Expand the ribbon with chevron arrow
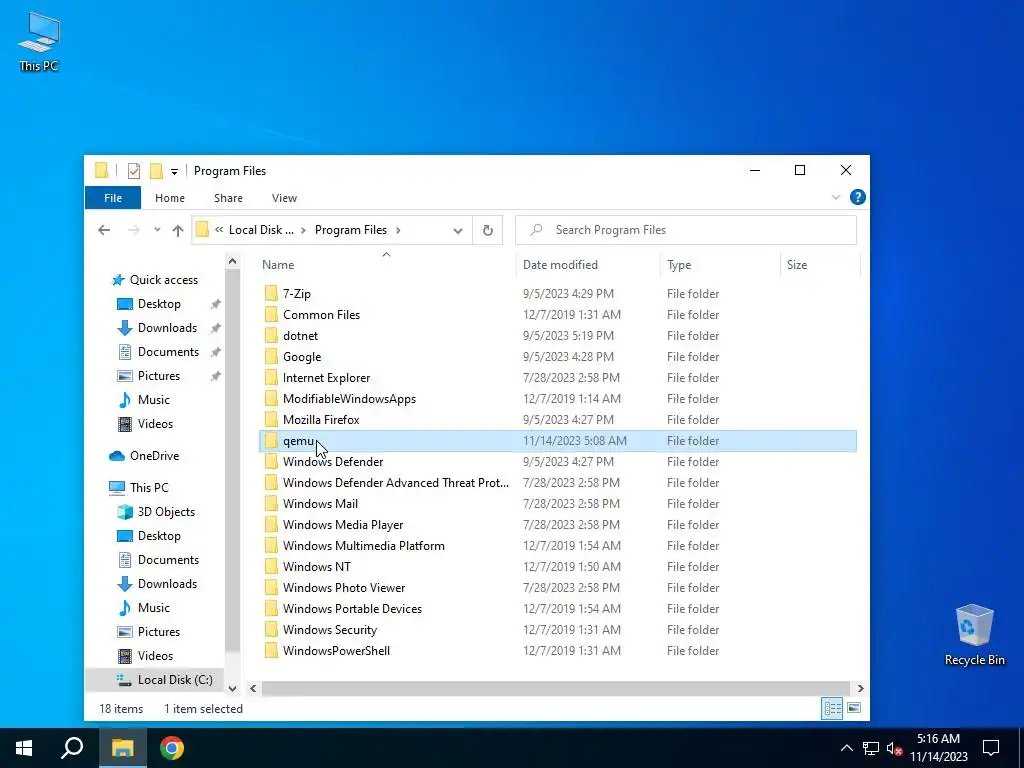Image resolution: width=1024 pixels, height=768 pixels. (x=836, y=197)
